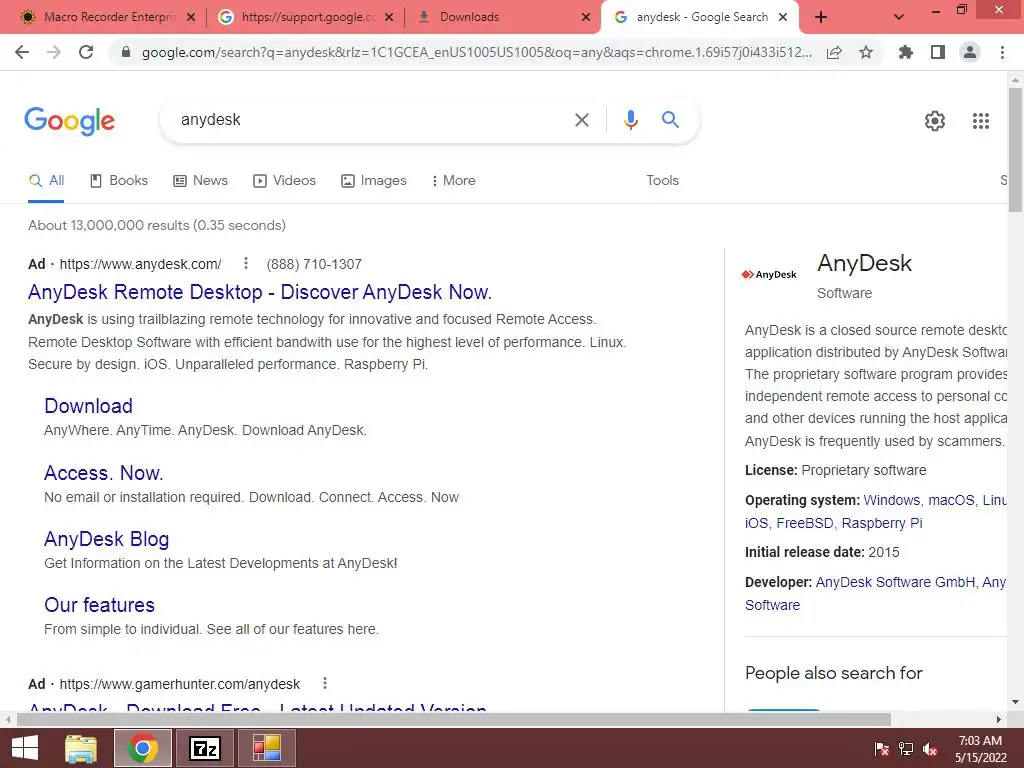
Task: Close the support.google.com tab
Action: click(x=389, y=17)
